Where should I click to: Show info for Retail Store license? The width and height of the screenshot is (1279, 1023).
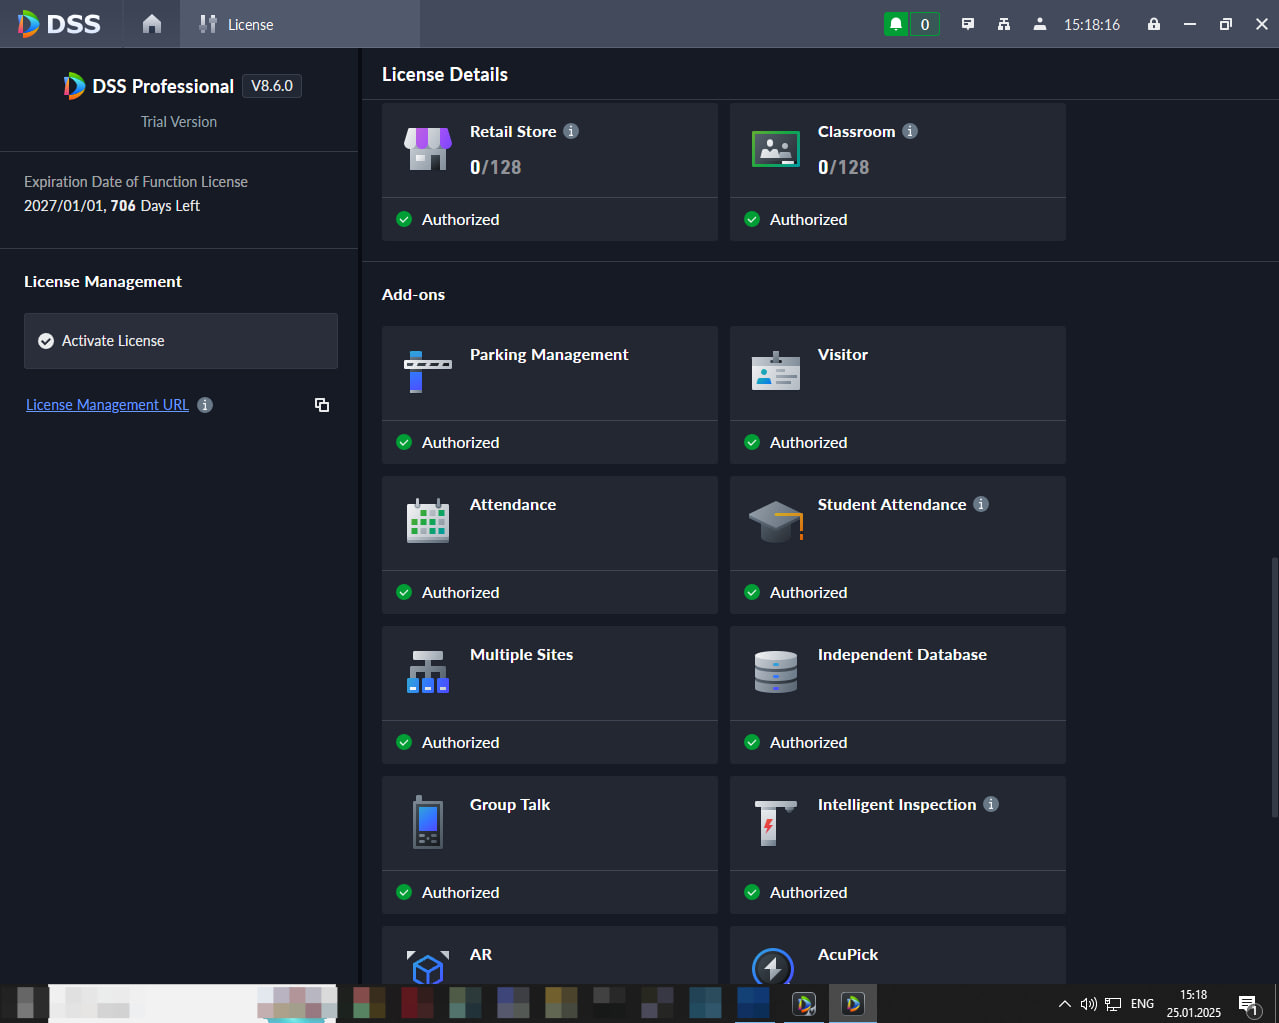click(571, 131)
